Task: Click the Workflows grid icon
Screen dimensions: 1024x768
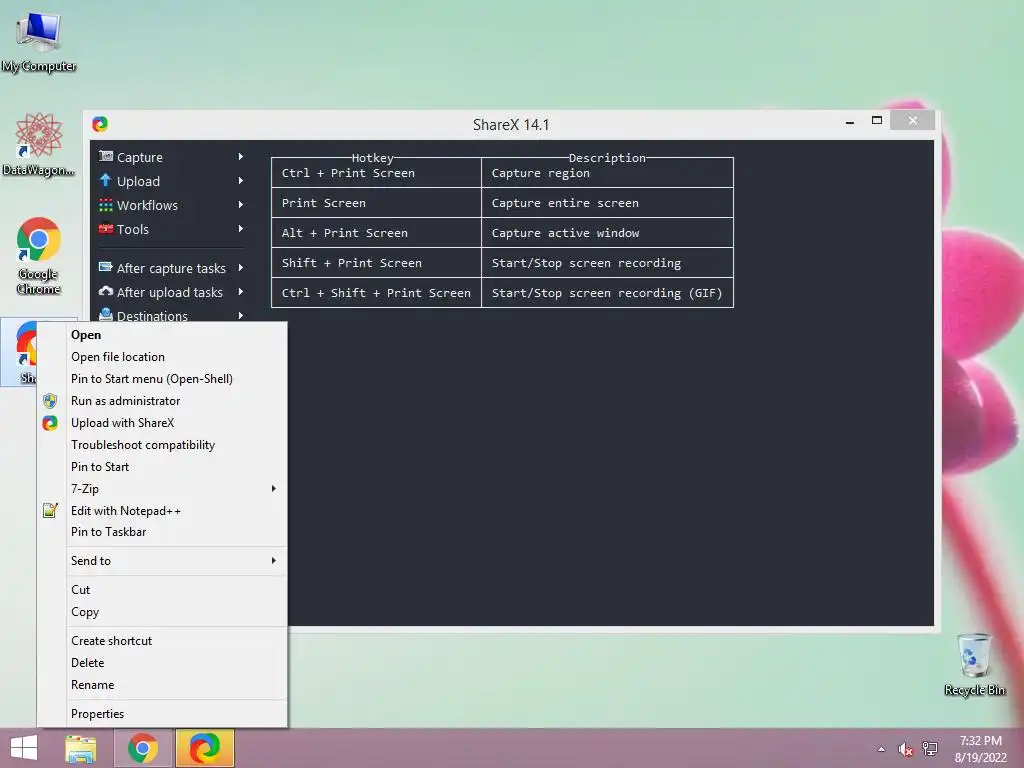Action: pos(106,205)
